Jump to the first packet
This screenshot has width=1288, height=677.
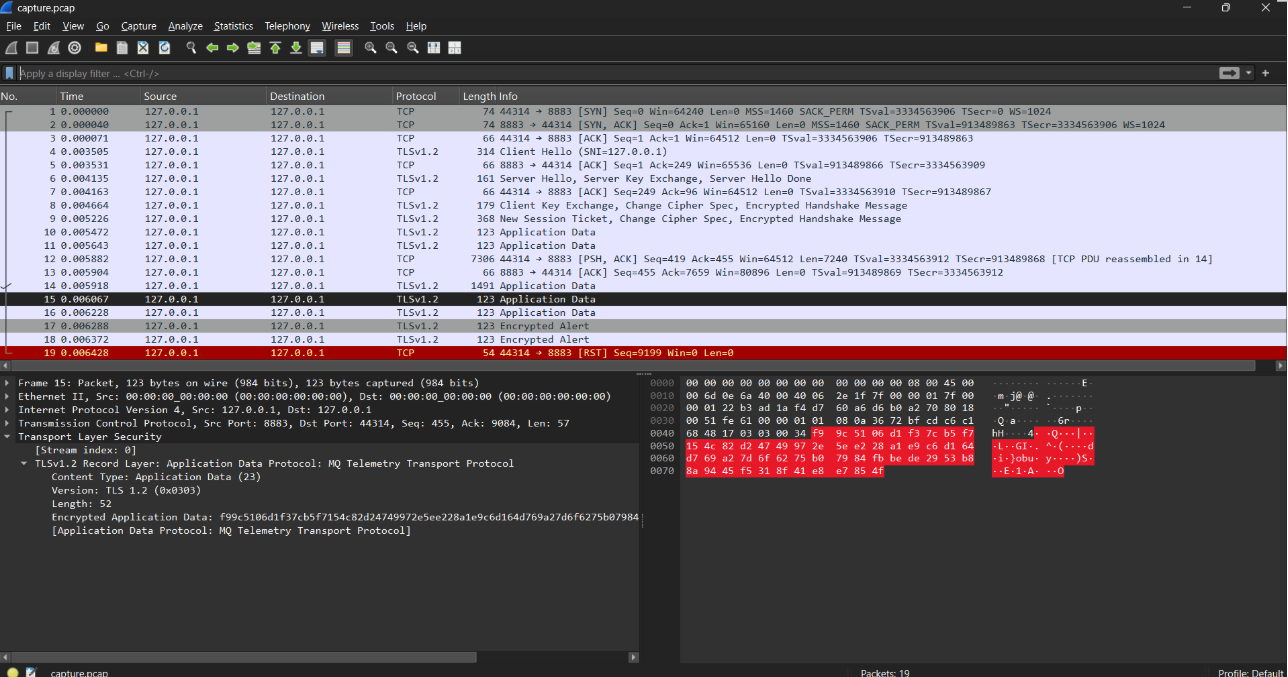275,48
